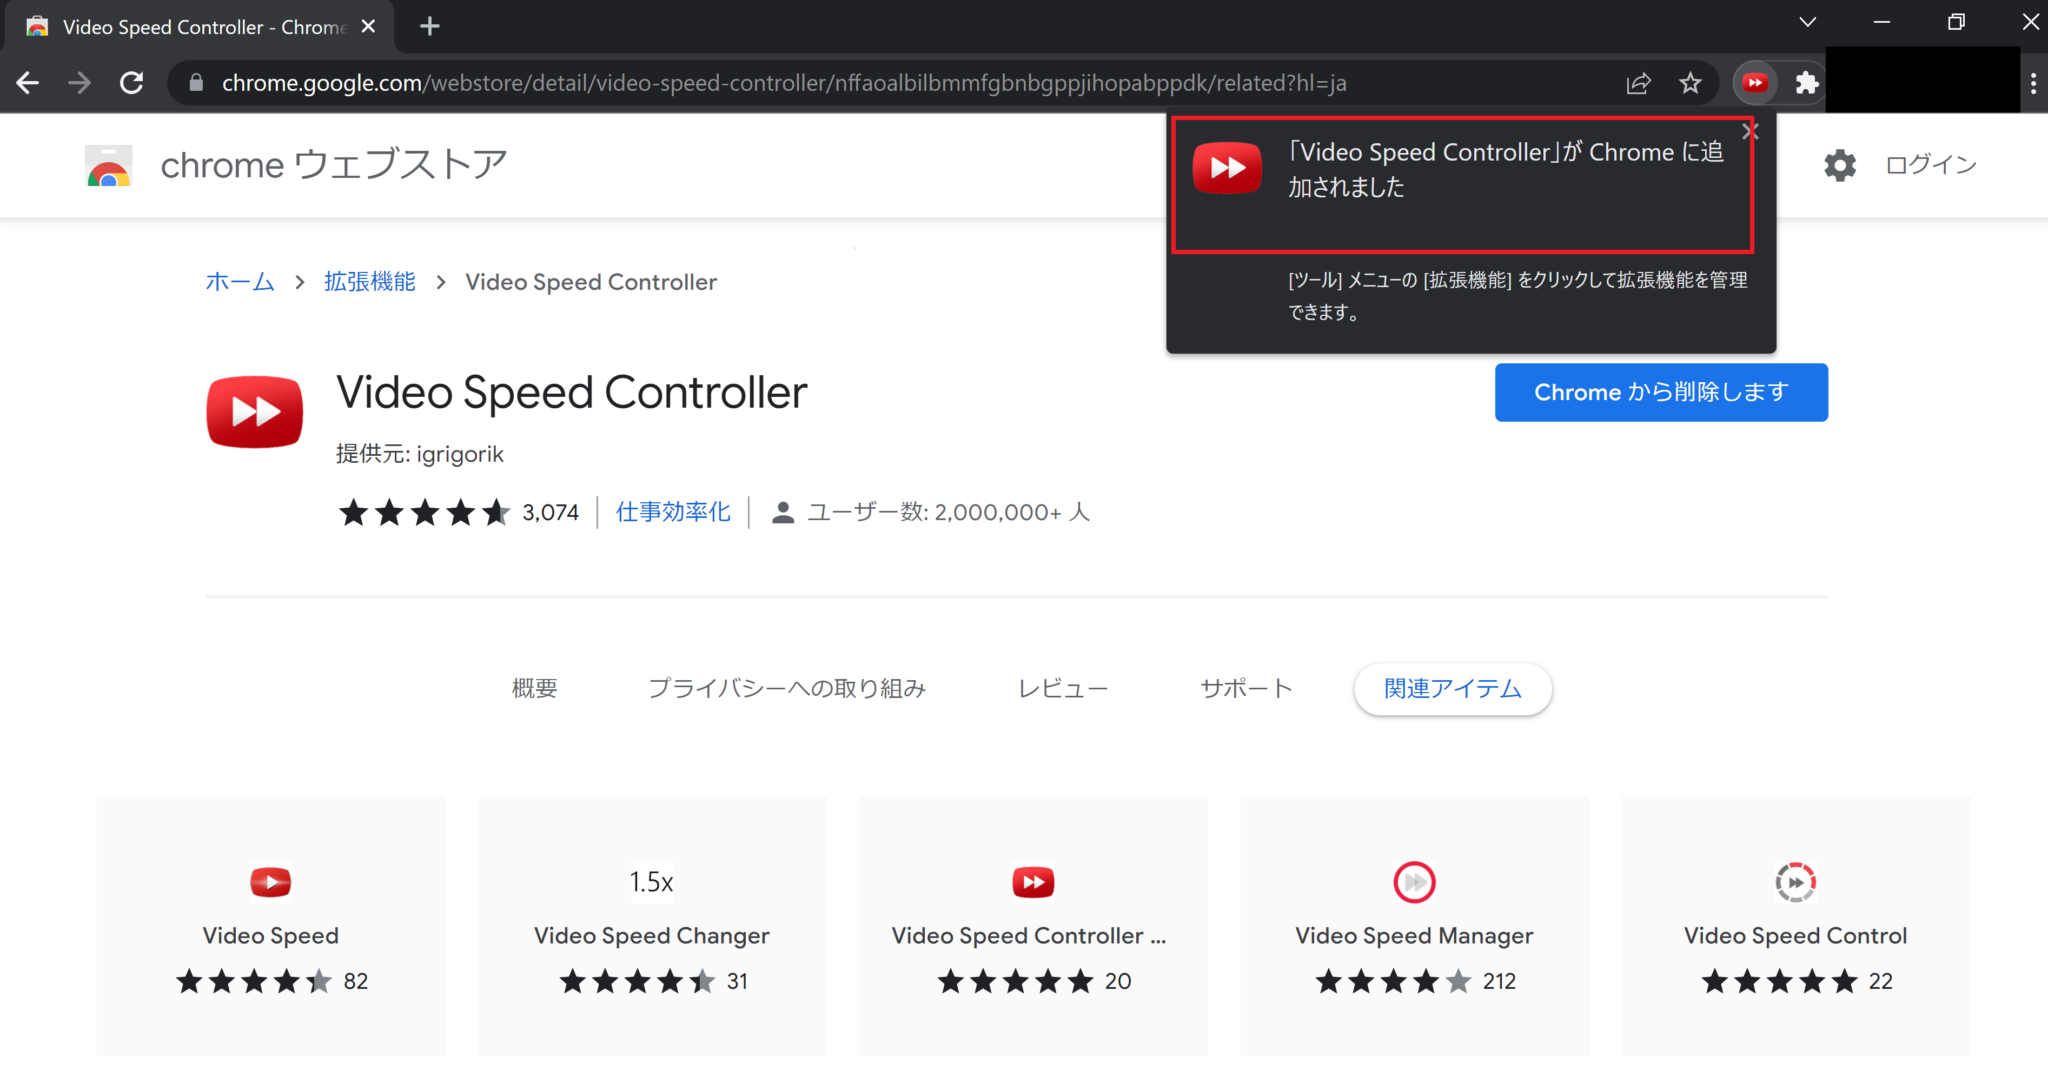Select the Video Speed Controller pinned toolbar icon
The image size is (2048, 1084).
[1755, 83]
